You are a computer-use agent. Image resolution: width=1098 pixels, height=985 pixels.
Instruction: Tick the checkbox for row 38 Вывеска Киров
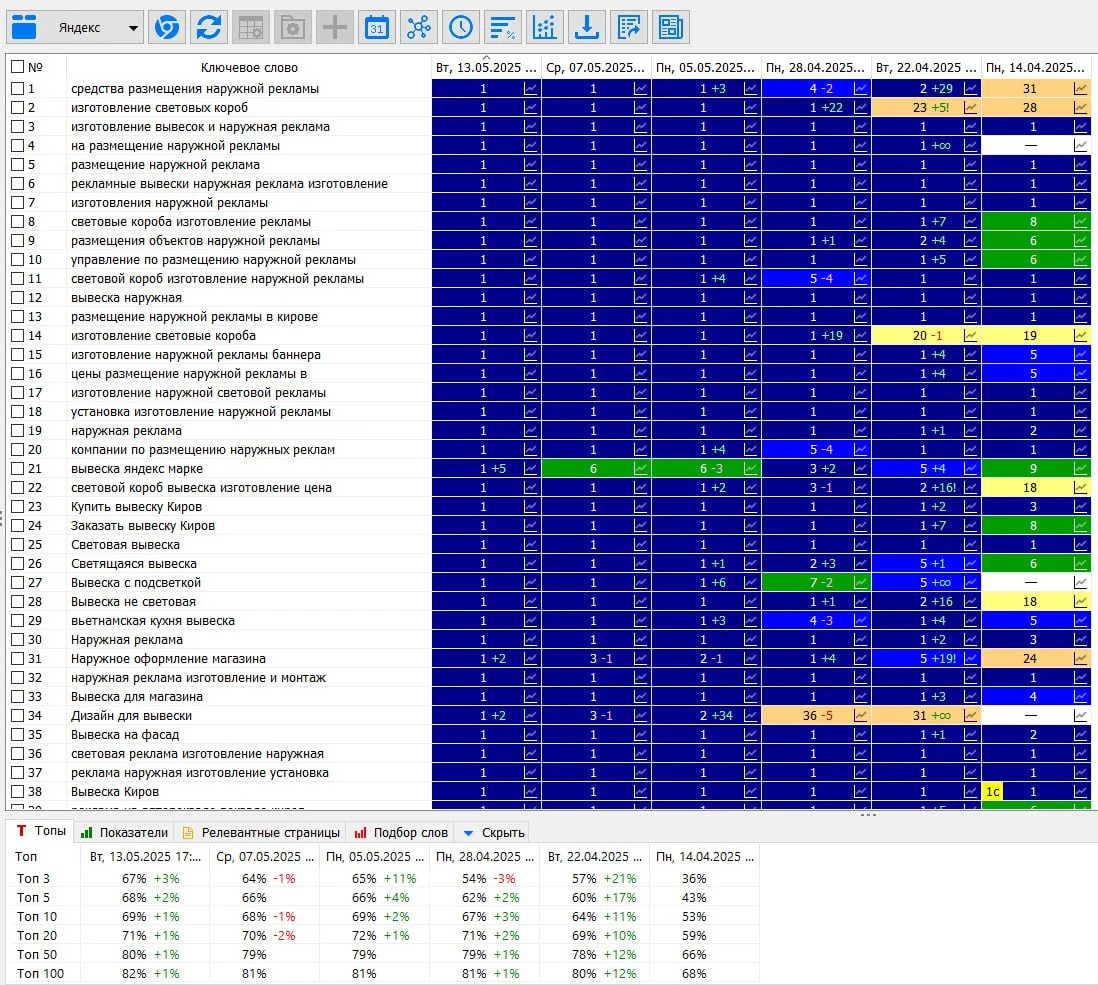[x=18, y=792]
